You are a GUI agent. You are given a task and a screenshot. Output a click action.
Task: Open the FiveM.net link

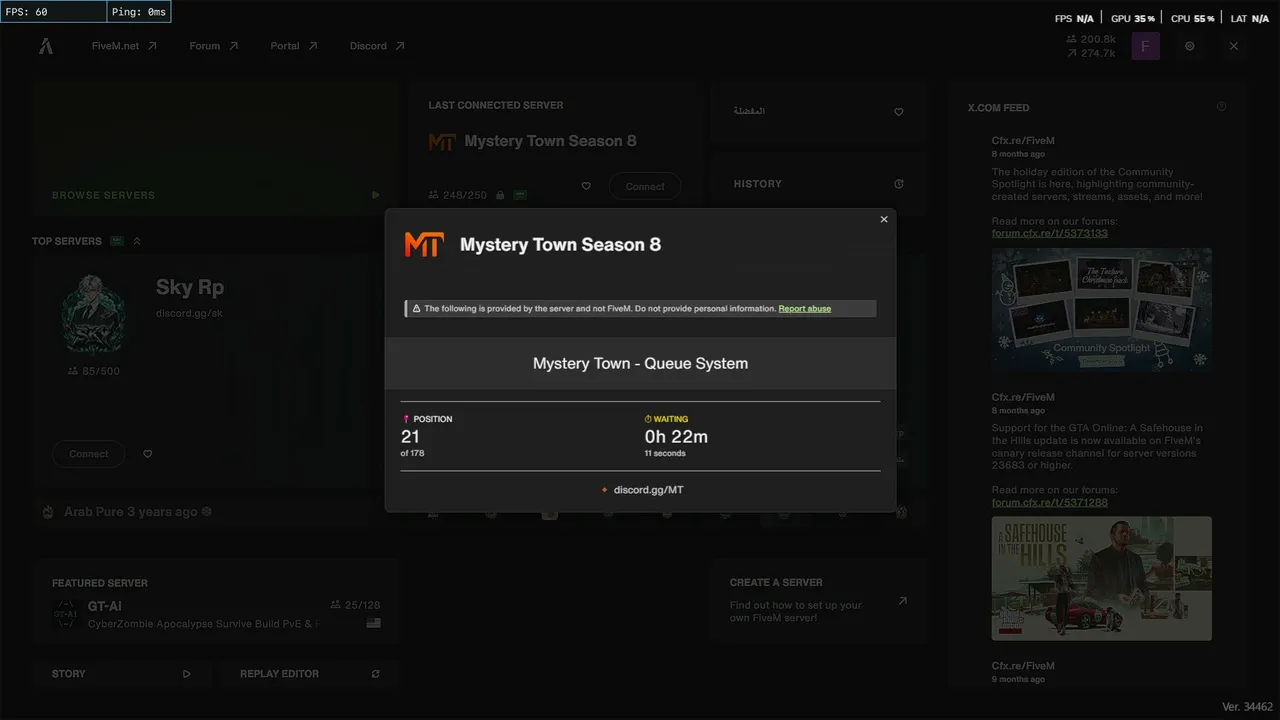click(124, 46)
